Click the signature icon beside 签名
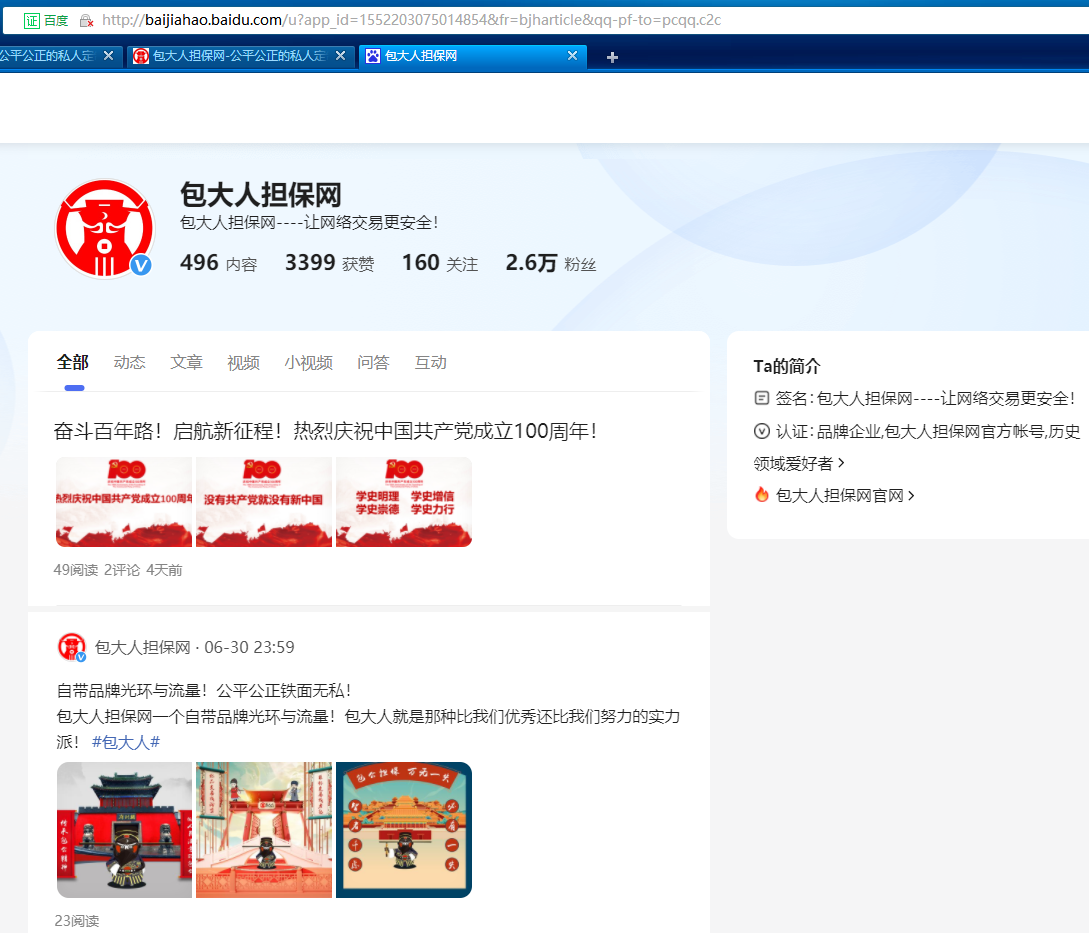The width and height of the screenshot is (1089, 933). tap(761, 398)
